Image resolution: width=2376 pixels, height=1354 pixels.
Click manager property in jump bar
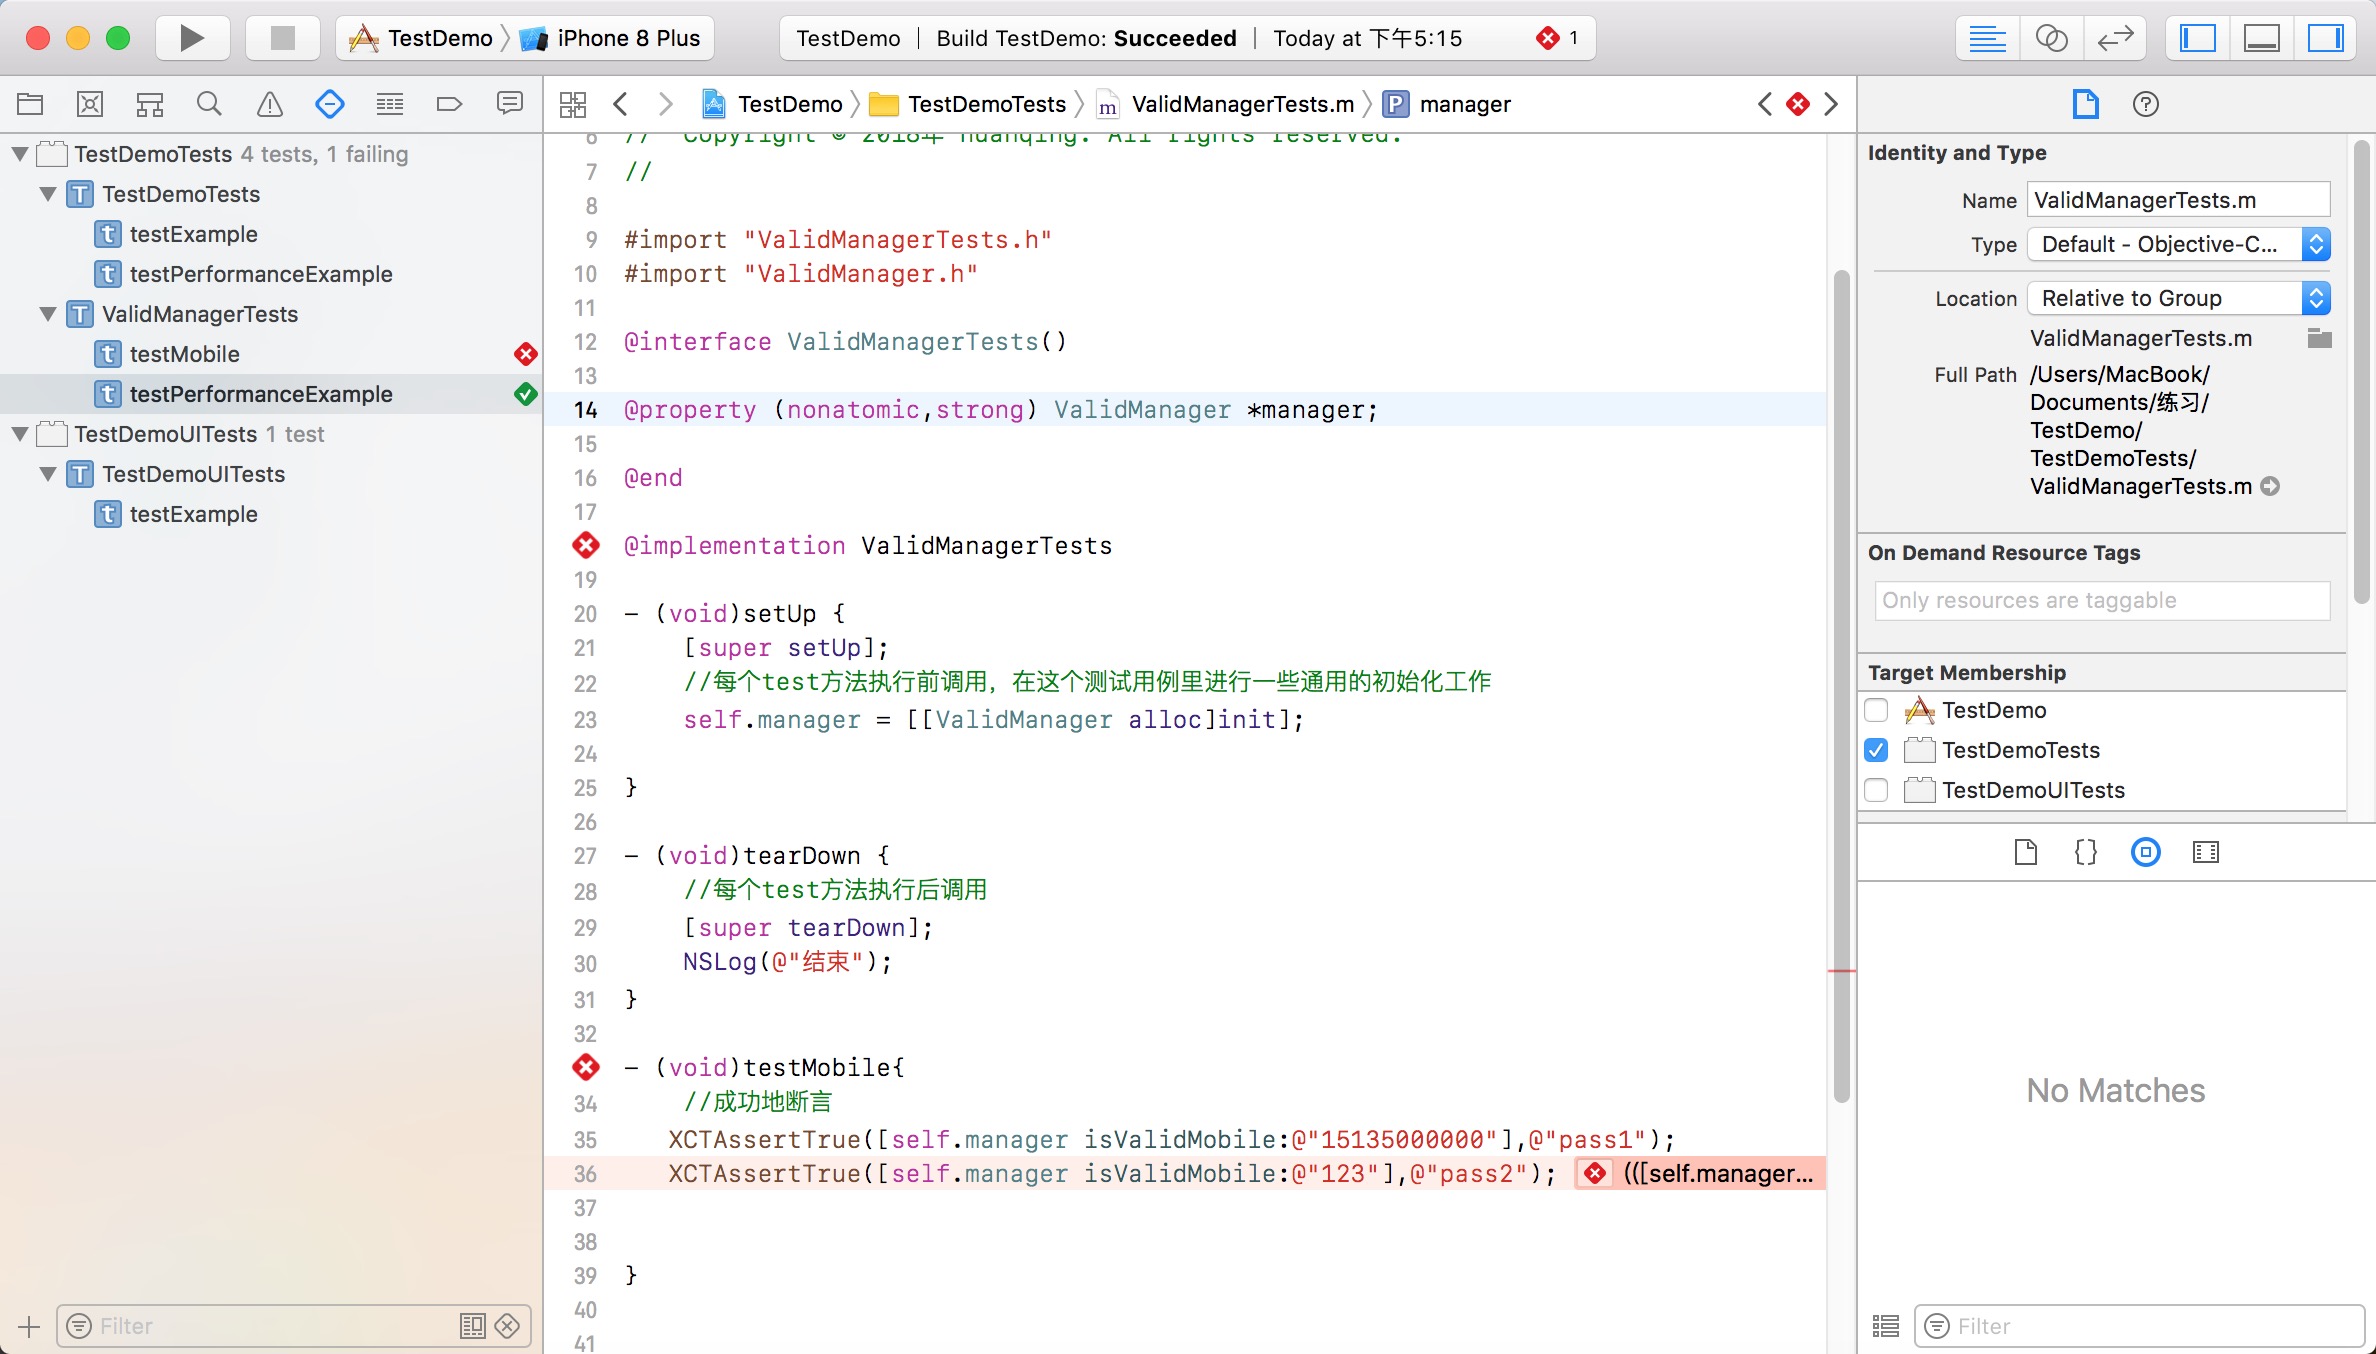coord(1447,104)
